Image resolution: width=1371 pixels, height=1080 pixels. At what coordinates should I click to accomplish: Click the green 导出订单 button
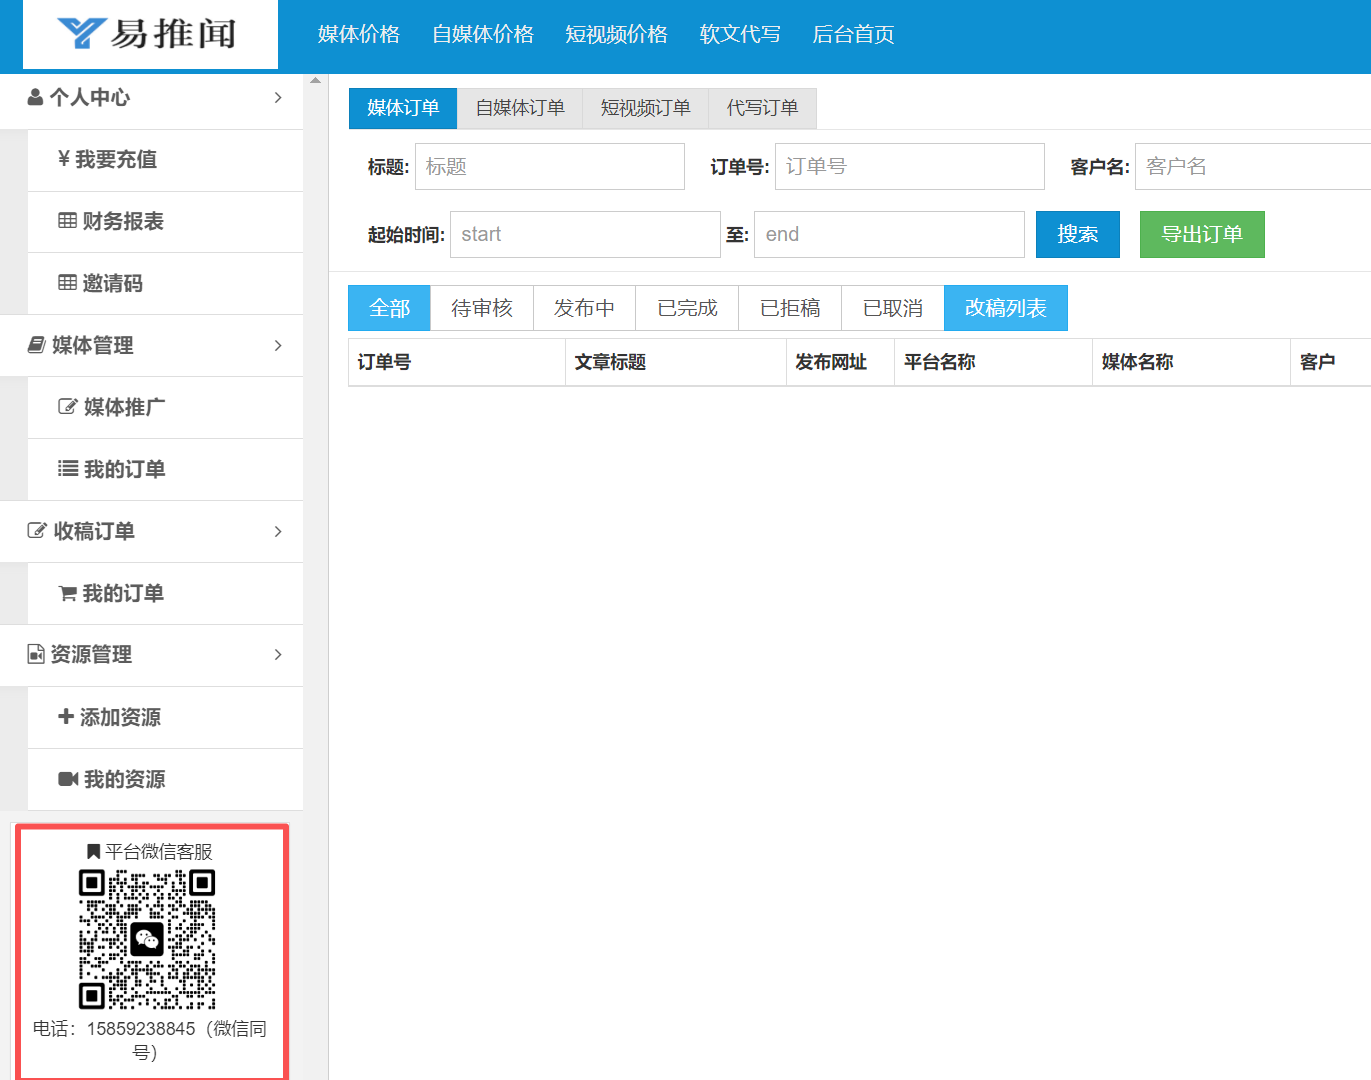(1202, 234)
